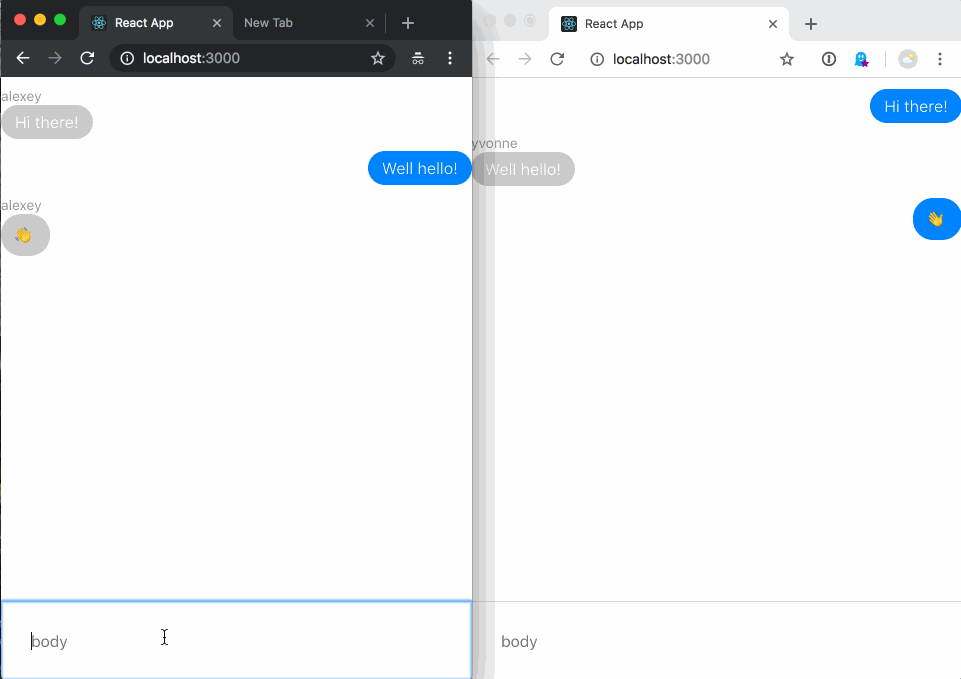Focus body message input in left window

[236, 640]
